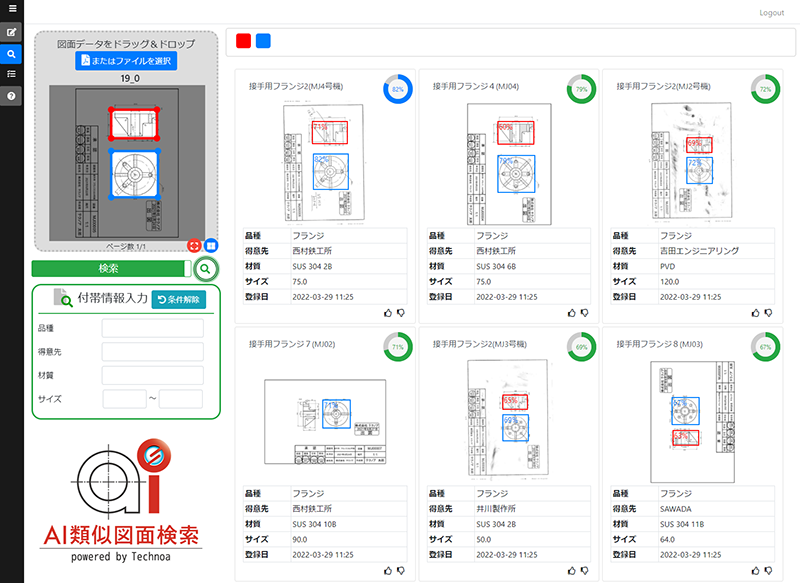Click the material value SUS 304 11B

(682, 524)
